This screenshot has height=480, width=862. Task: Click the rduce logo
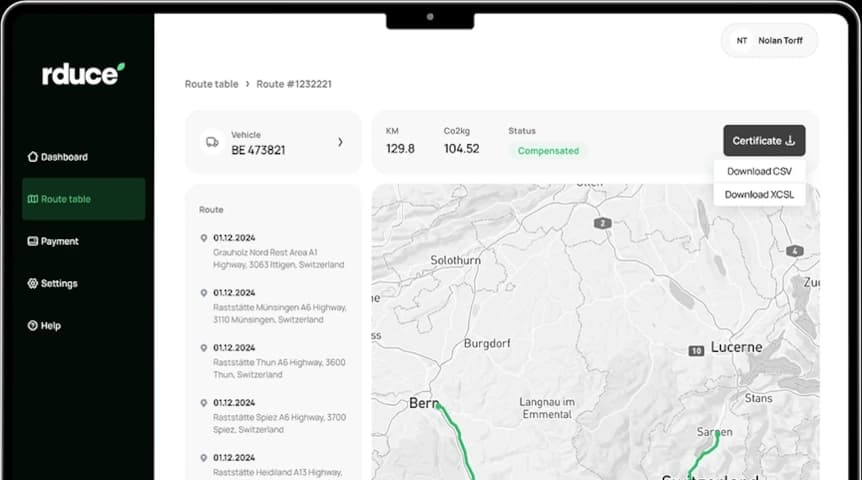click(83, 74)
